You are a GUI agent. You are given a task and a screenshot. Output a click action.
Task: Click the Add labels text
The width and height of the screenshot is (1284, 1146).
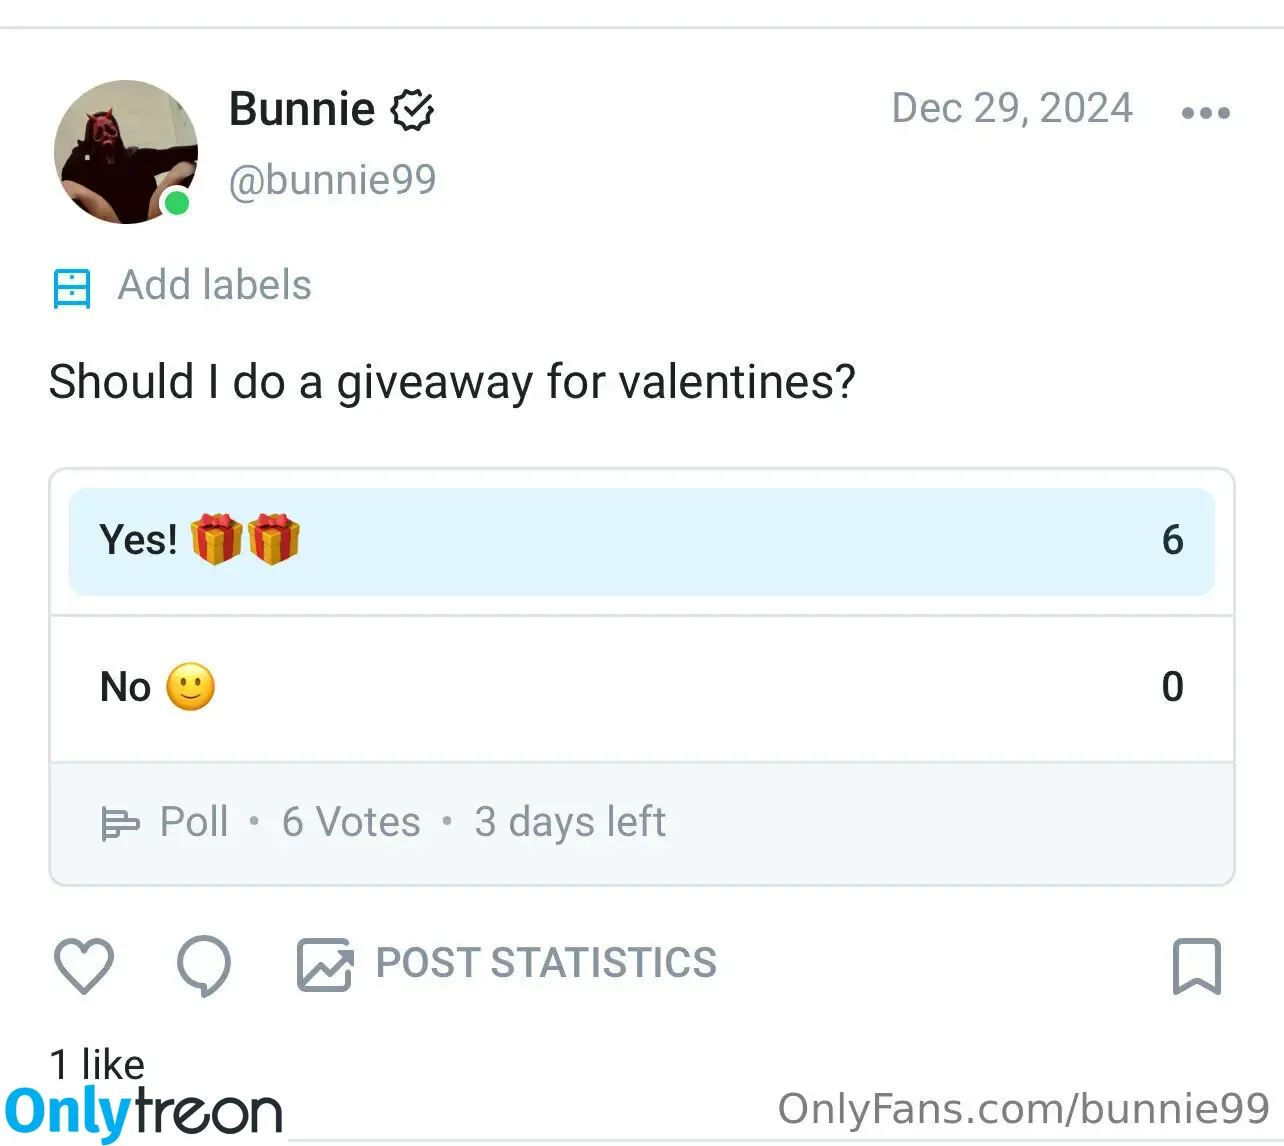point(215,285)
